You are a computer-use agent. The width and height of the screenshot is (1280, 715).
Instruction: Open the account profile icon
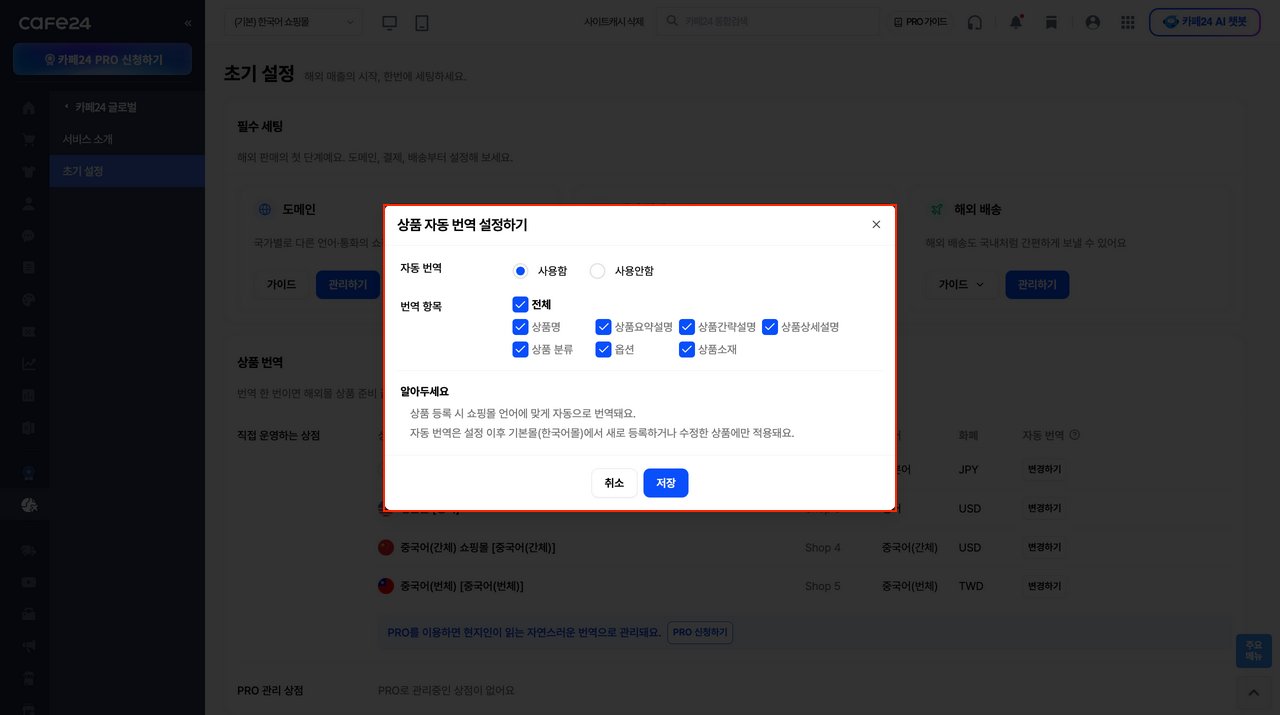[1092, 22]
